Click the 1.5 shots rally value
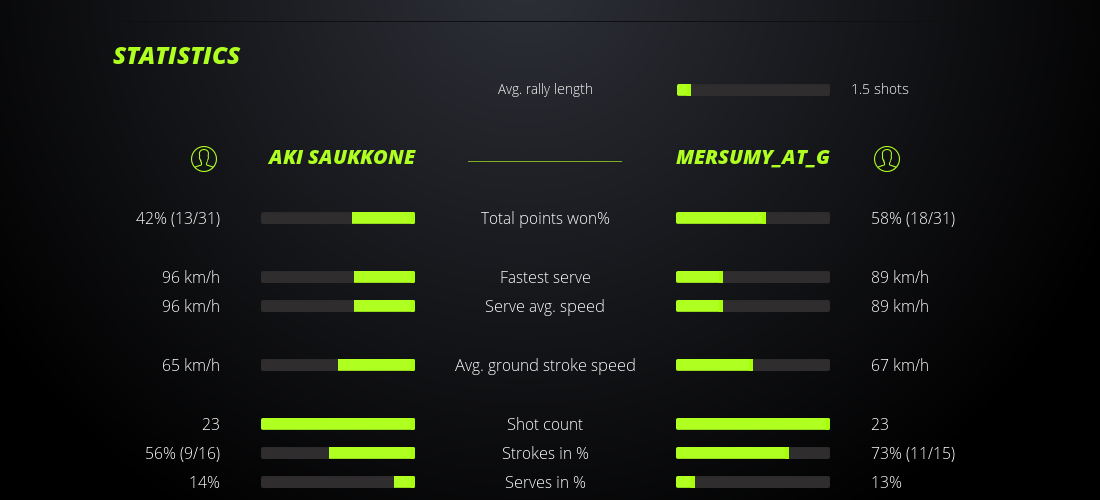Screen dimensions: 1100x500 [x=880, y=89]
